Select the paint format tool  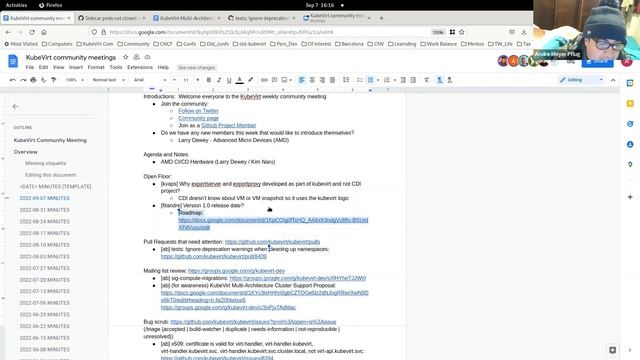[53, 80]
